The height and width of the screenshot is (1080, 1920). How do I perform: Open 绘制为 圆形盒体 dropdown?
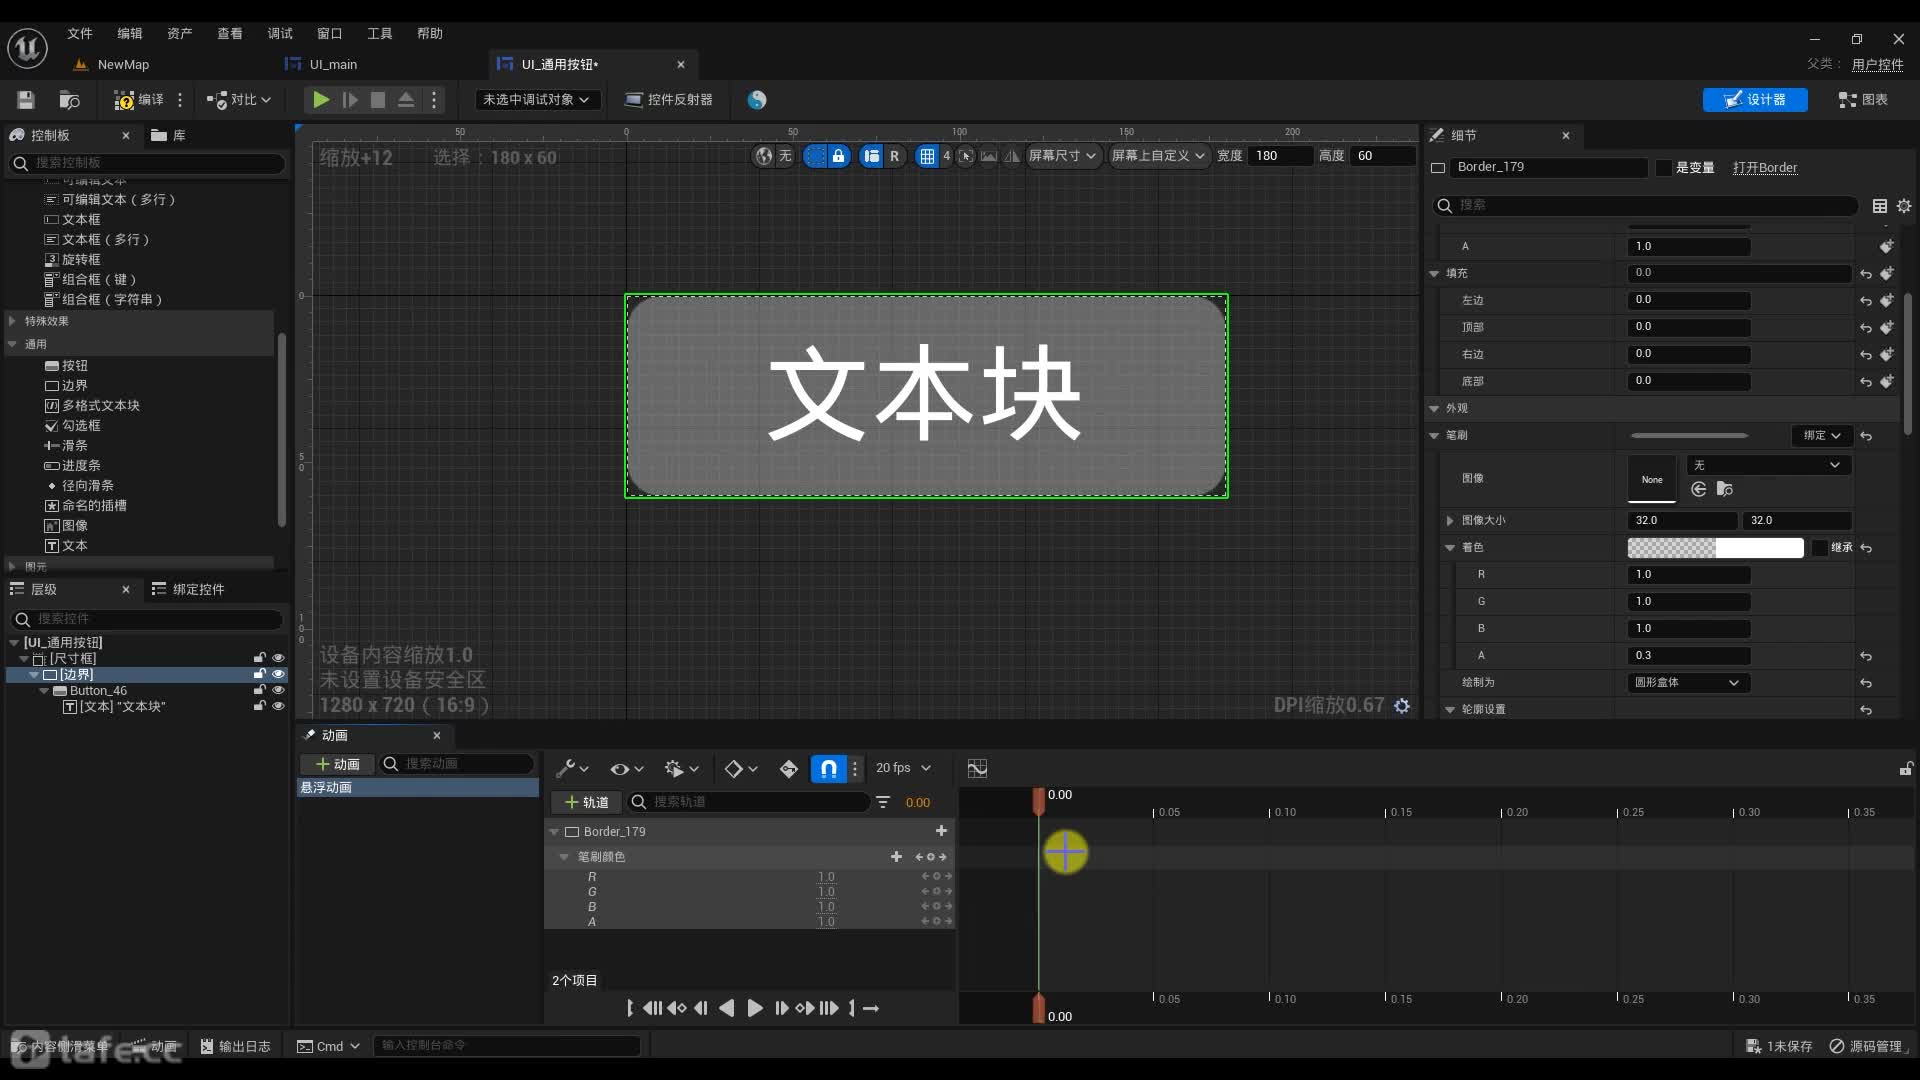pos(1686,682)
